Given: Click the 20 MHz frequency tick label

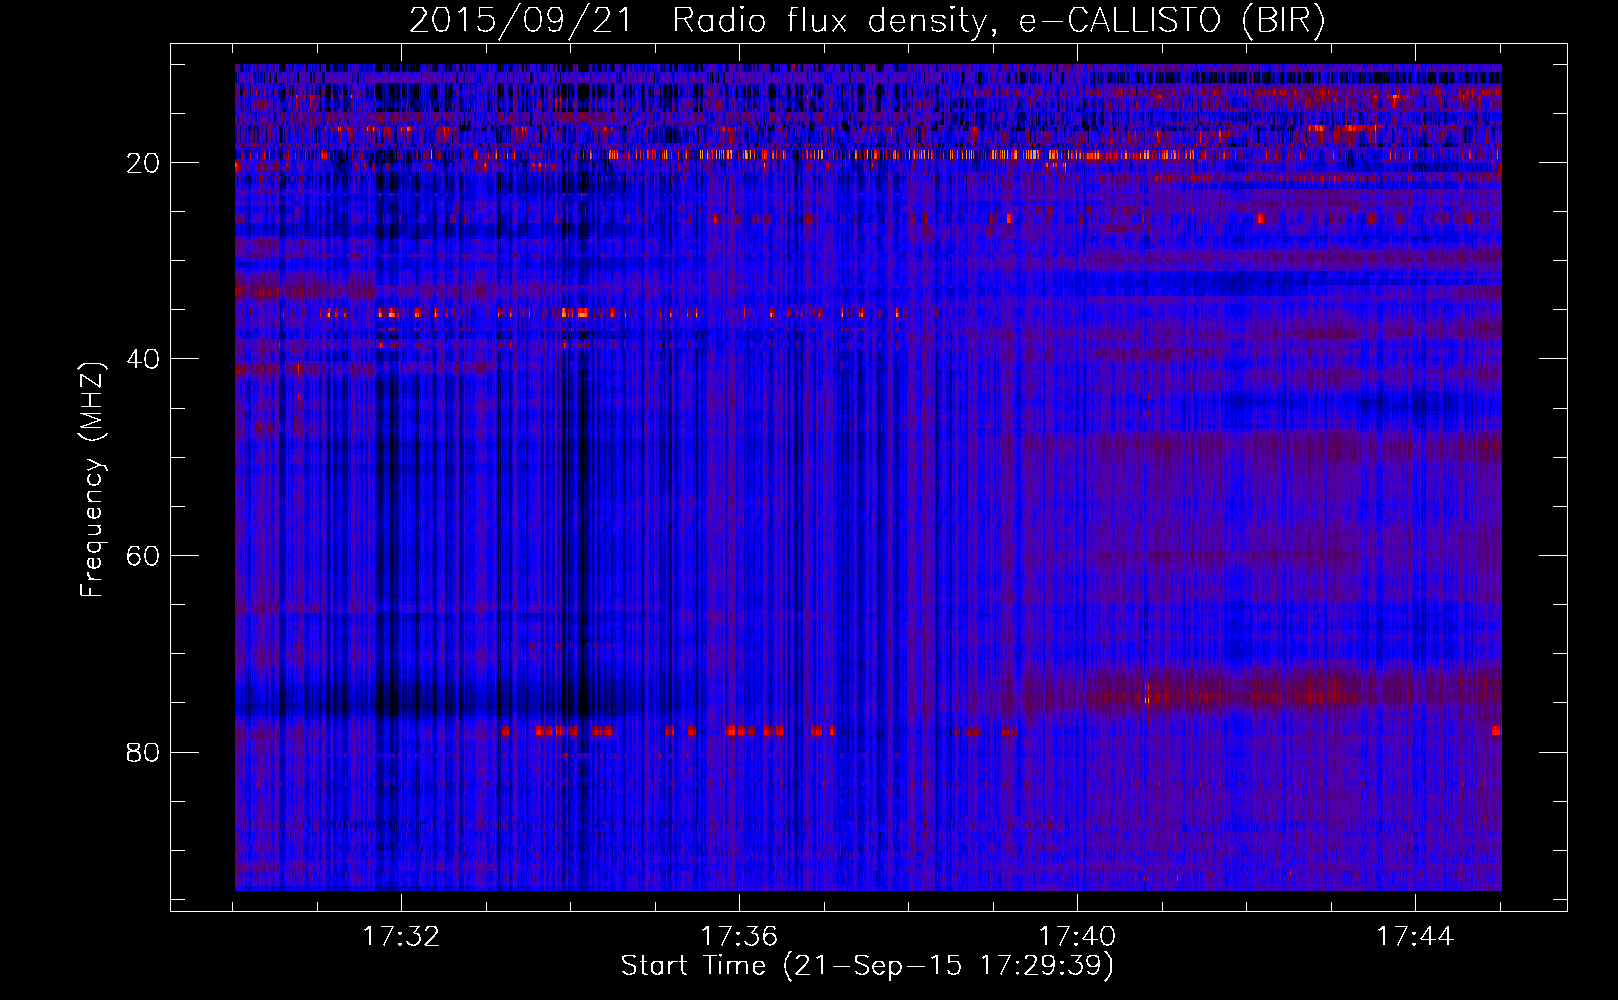Looking at the screenshot, I should pyautogui.click(x=143, y=163).
